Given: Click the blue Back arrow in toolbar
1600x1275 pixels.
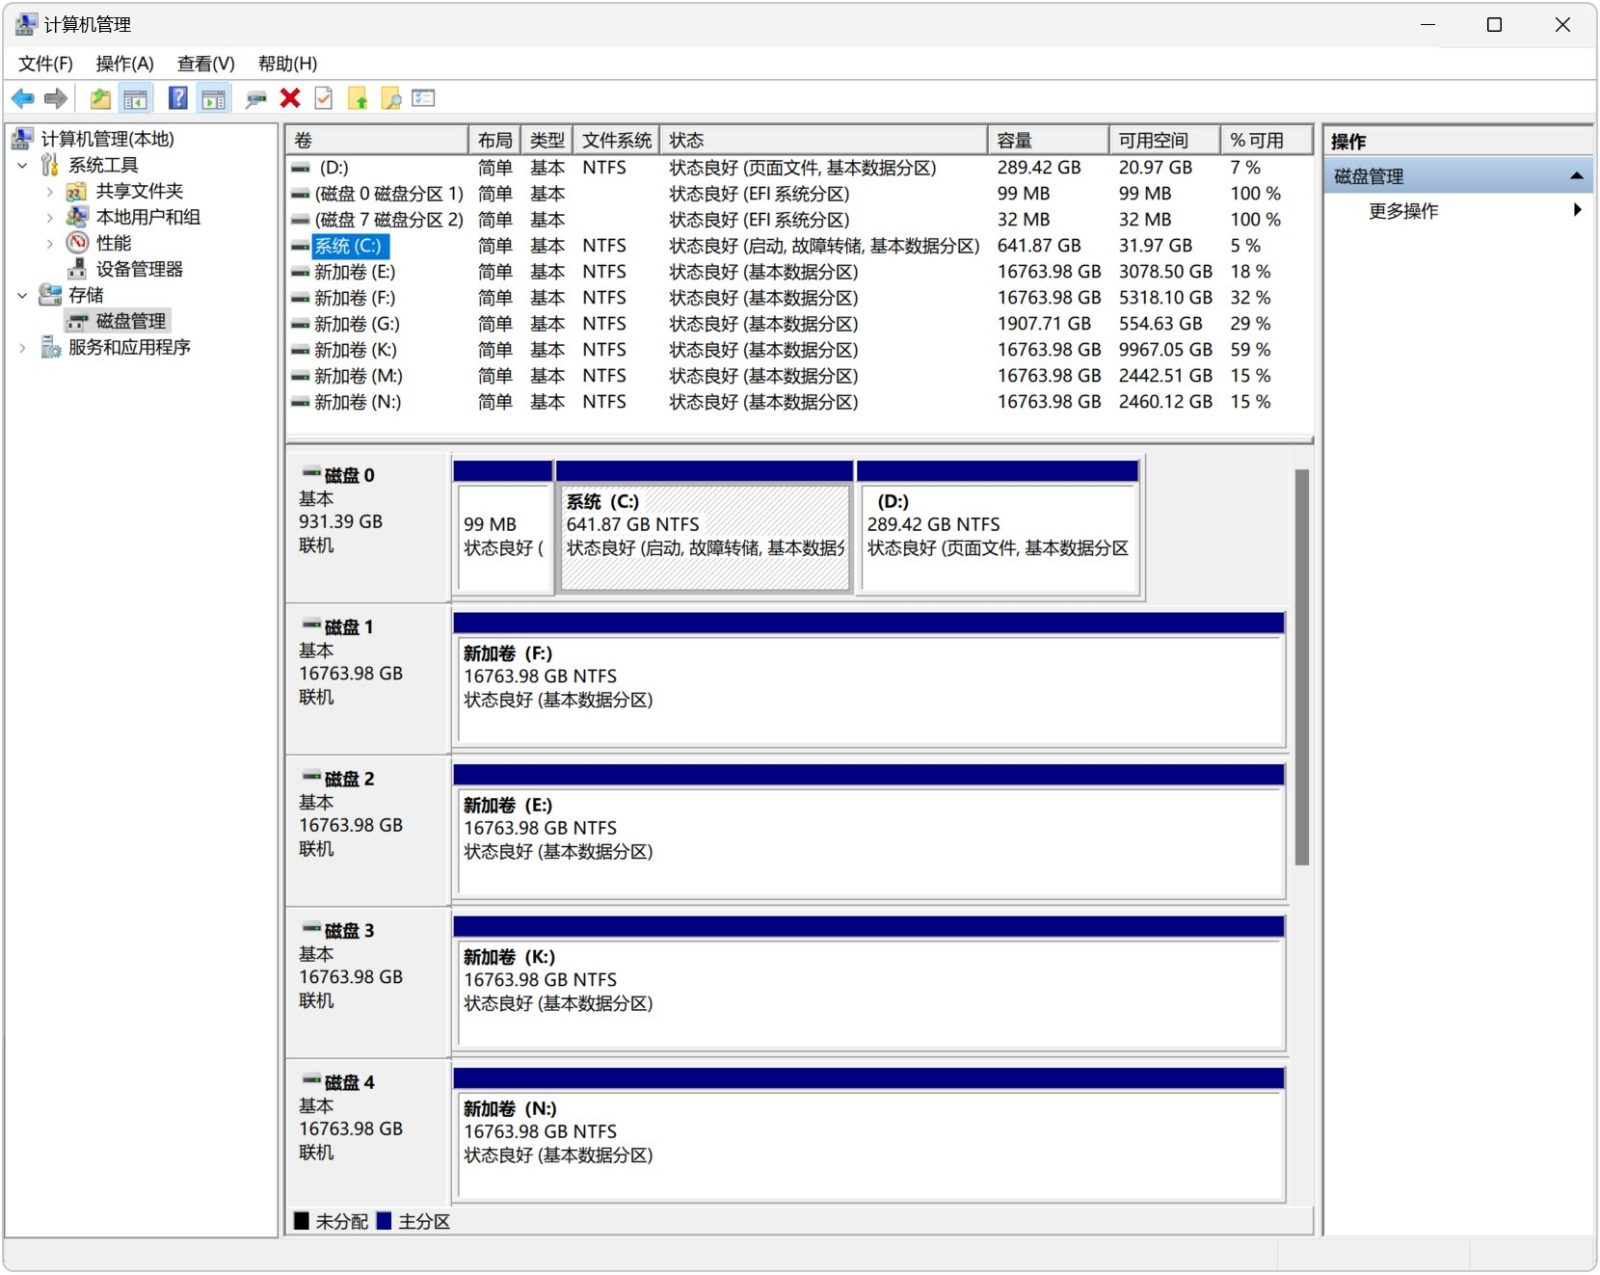Looking at the screenshot, I should [x=23, y=98].
